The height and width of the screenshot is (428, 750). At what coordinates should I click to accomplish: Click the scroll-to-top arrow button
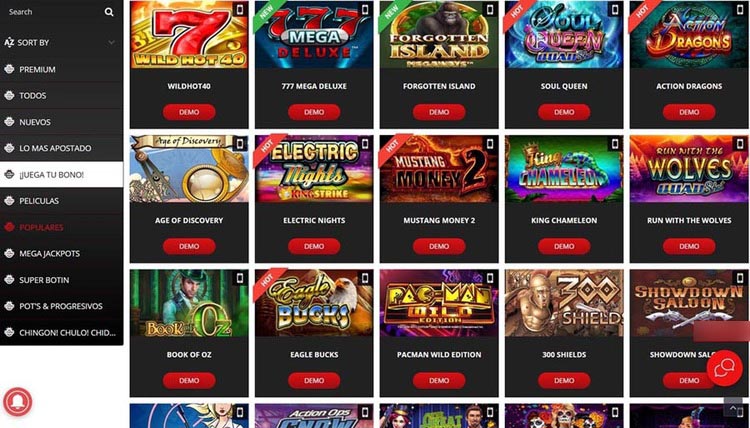tap(733, 407)
